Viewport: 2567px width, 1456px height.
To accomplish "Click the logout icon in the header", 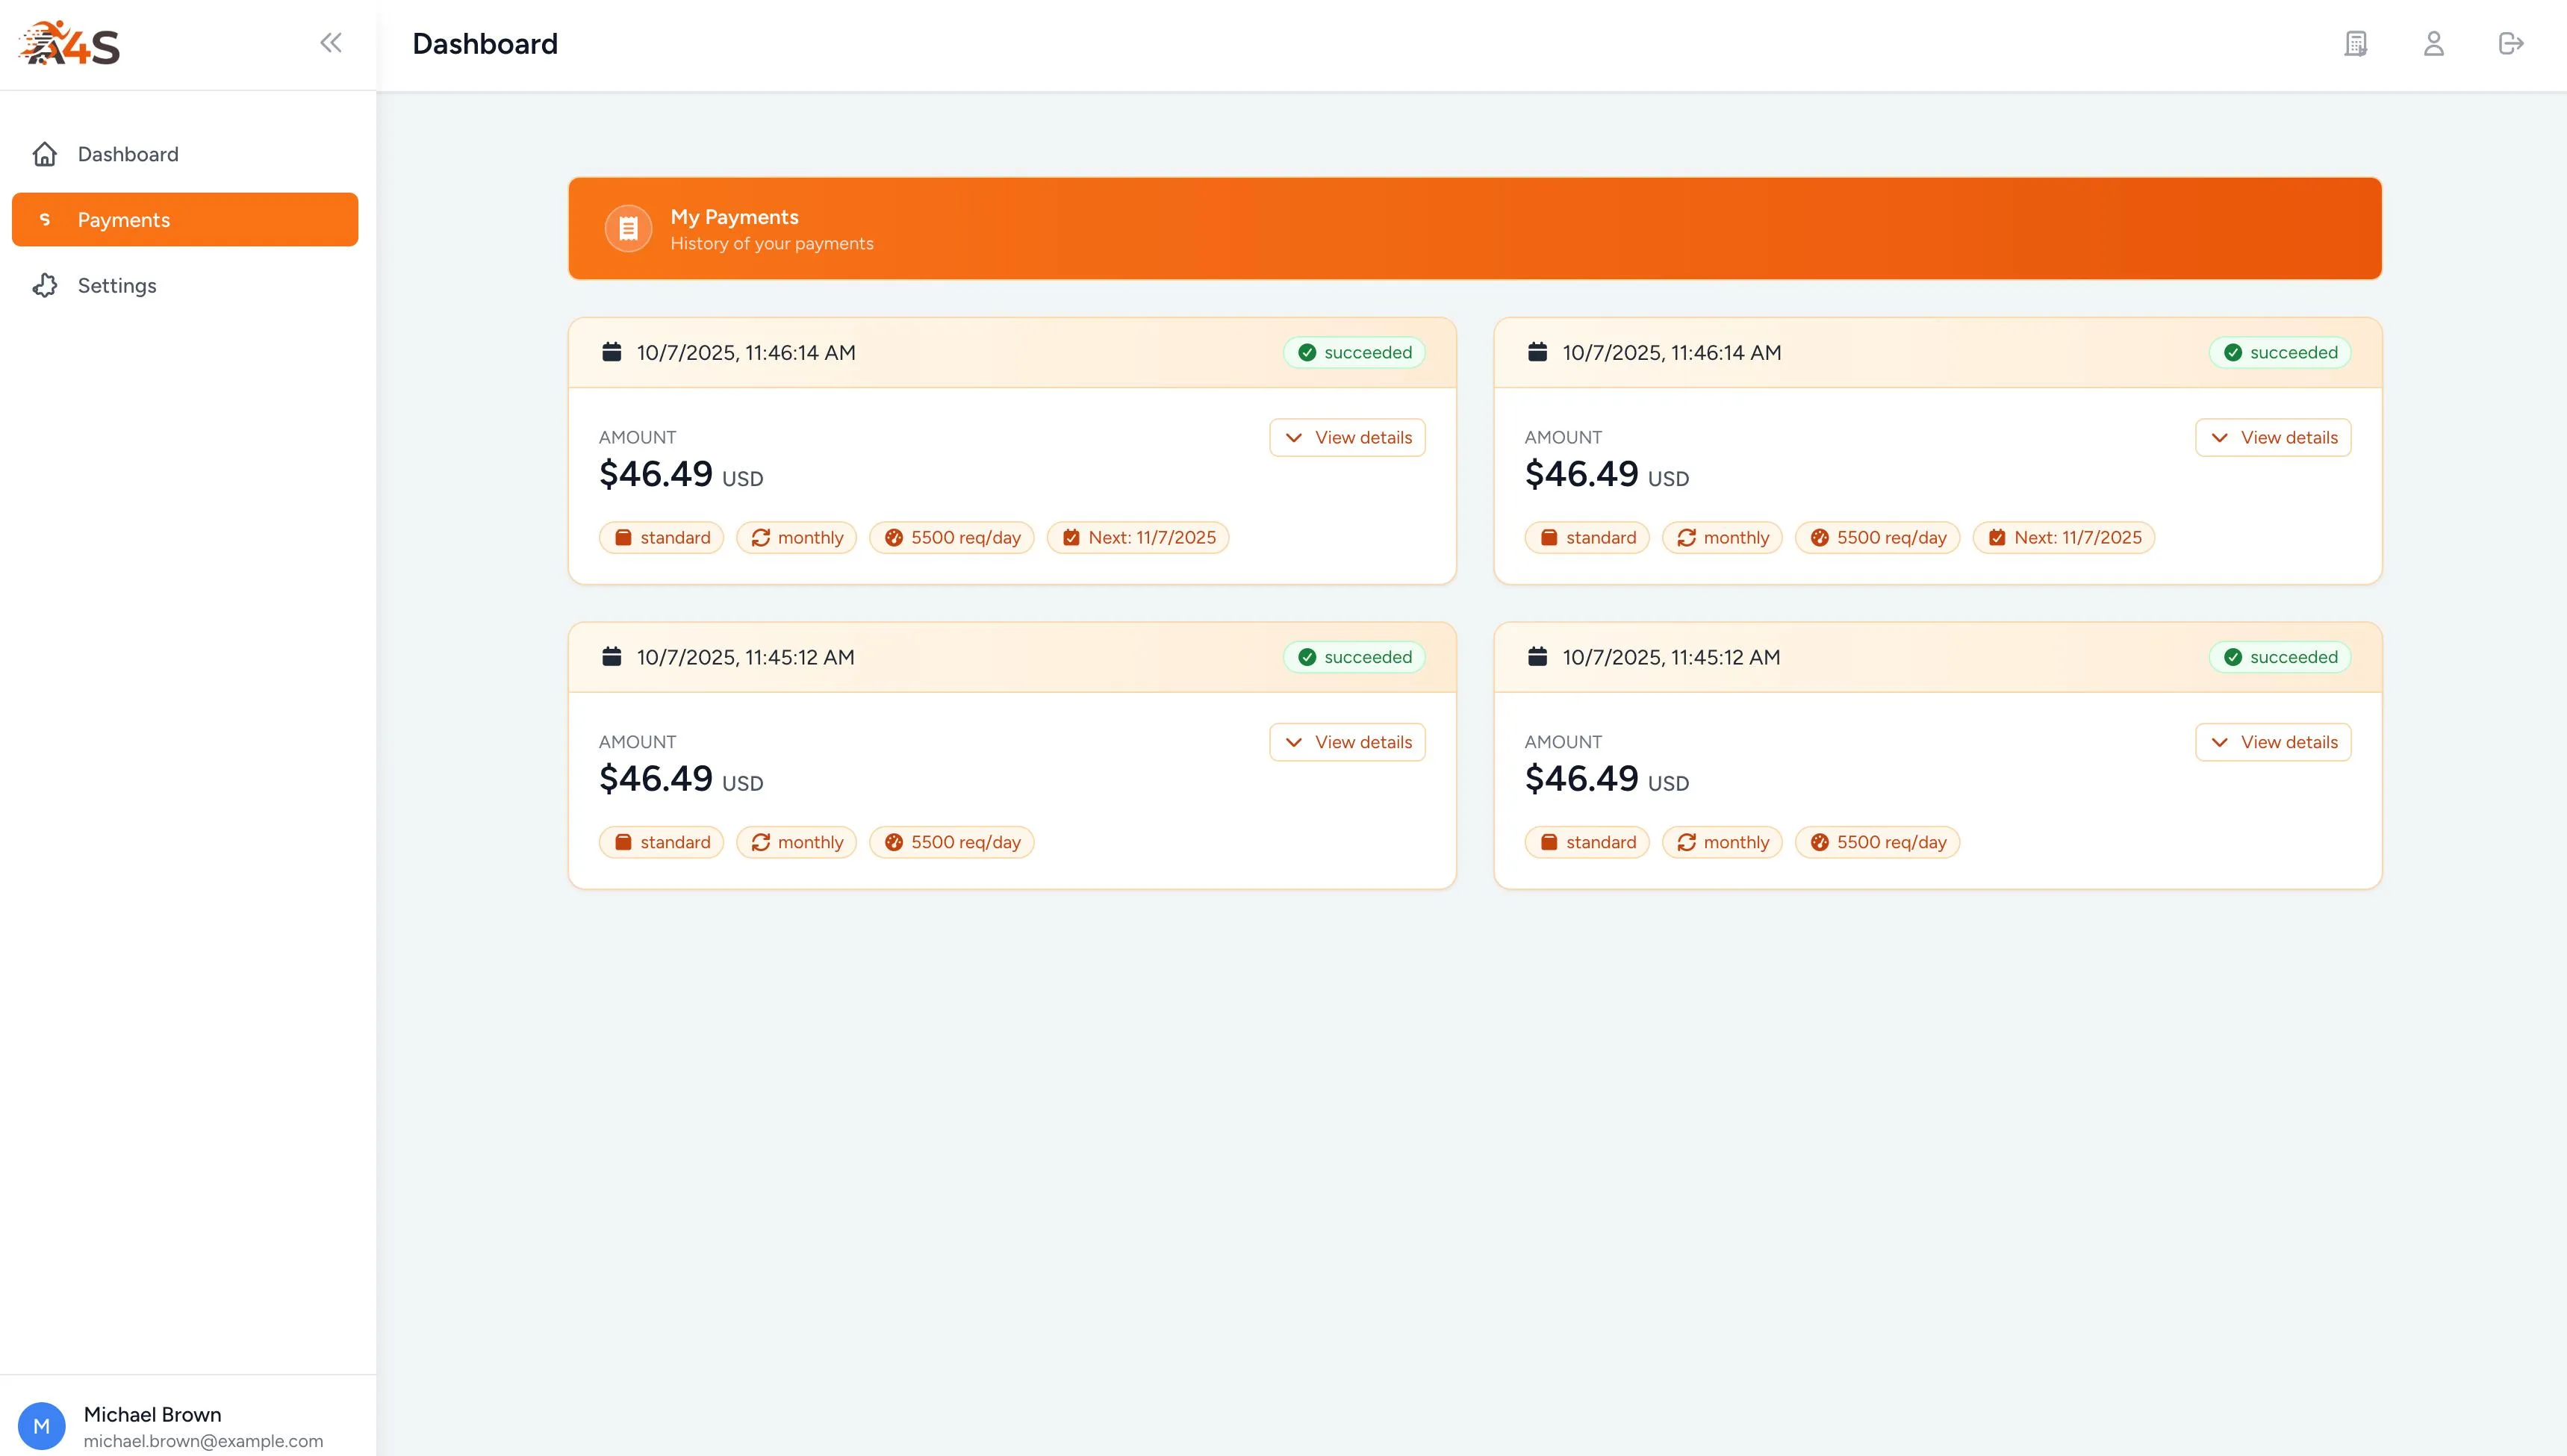I will tap(2512, 44).
